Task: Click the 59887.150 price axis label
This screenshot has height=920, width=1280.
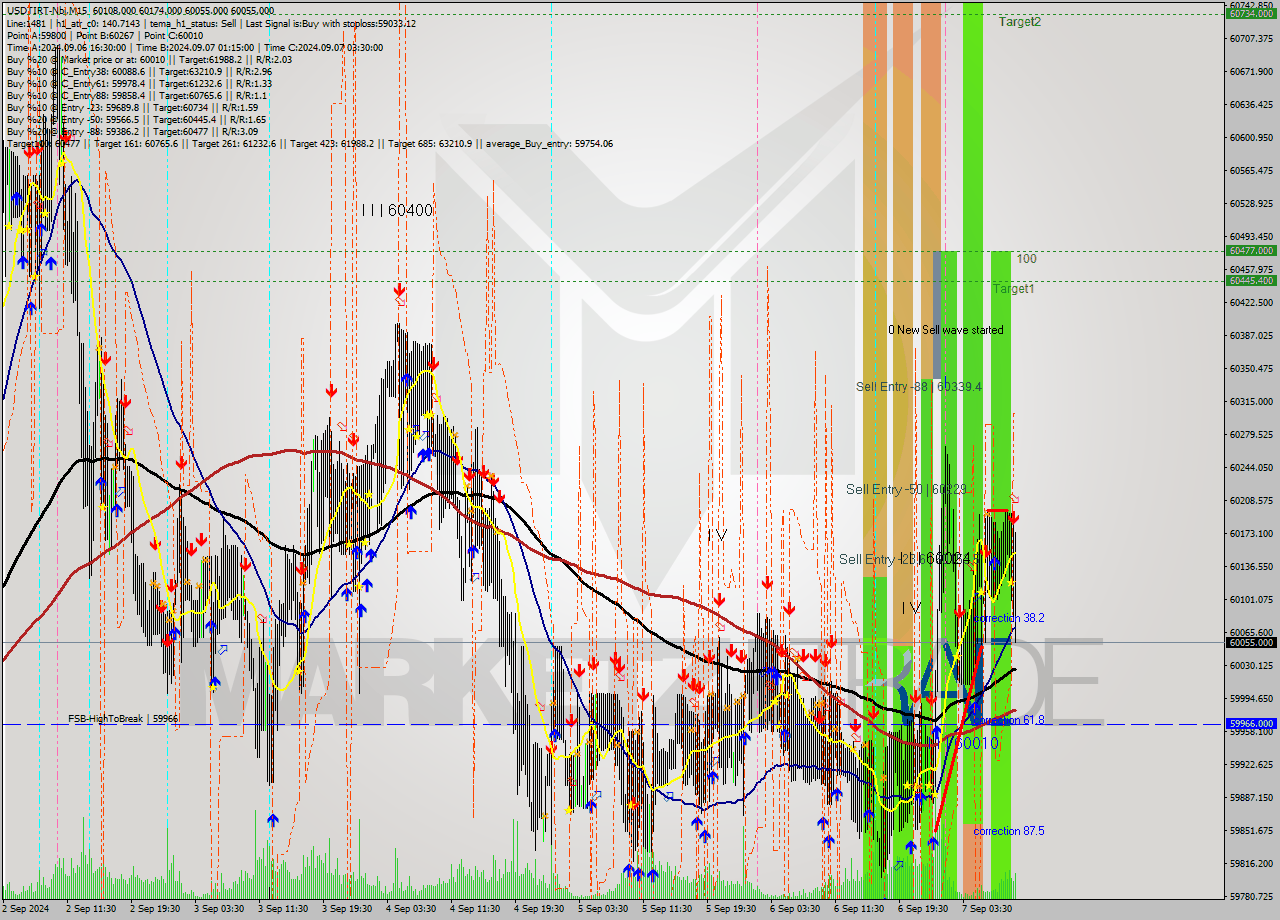Action: (1253, 797)
